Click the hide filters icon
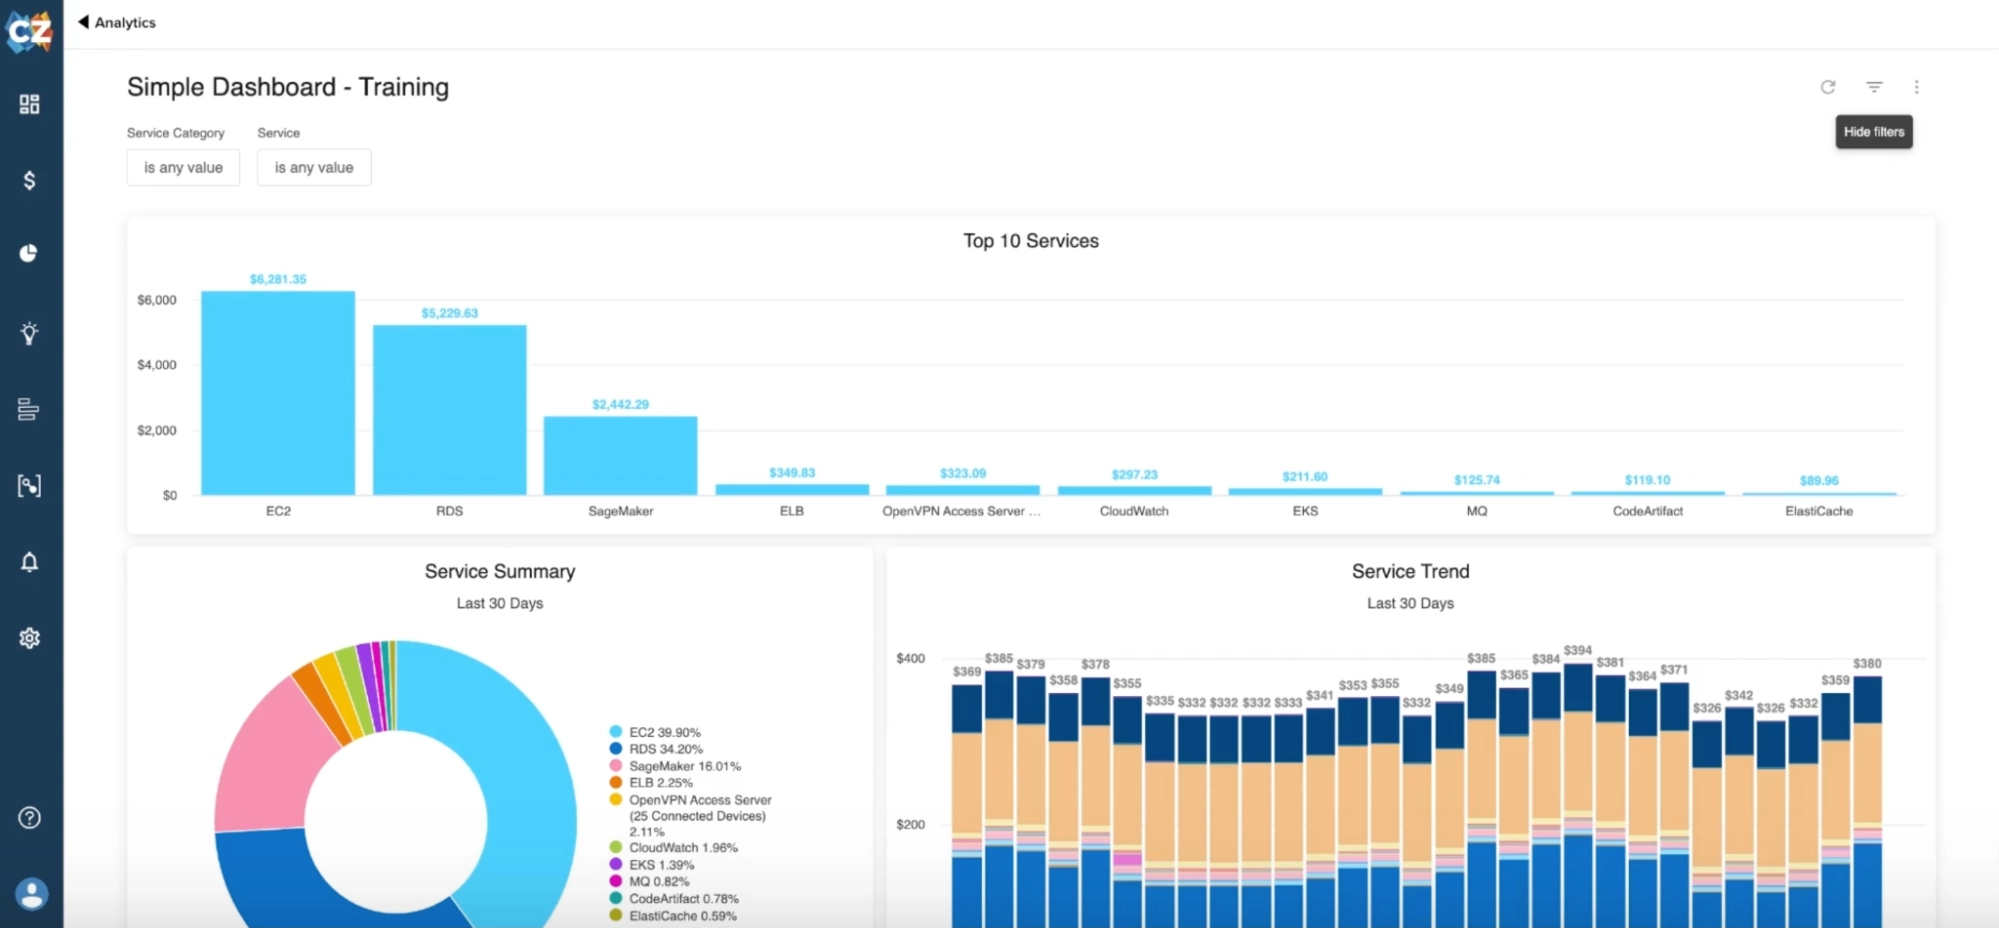 tap(1874, 87)
